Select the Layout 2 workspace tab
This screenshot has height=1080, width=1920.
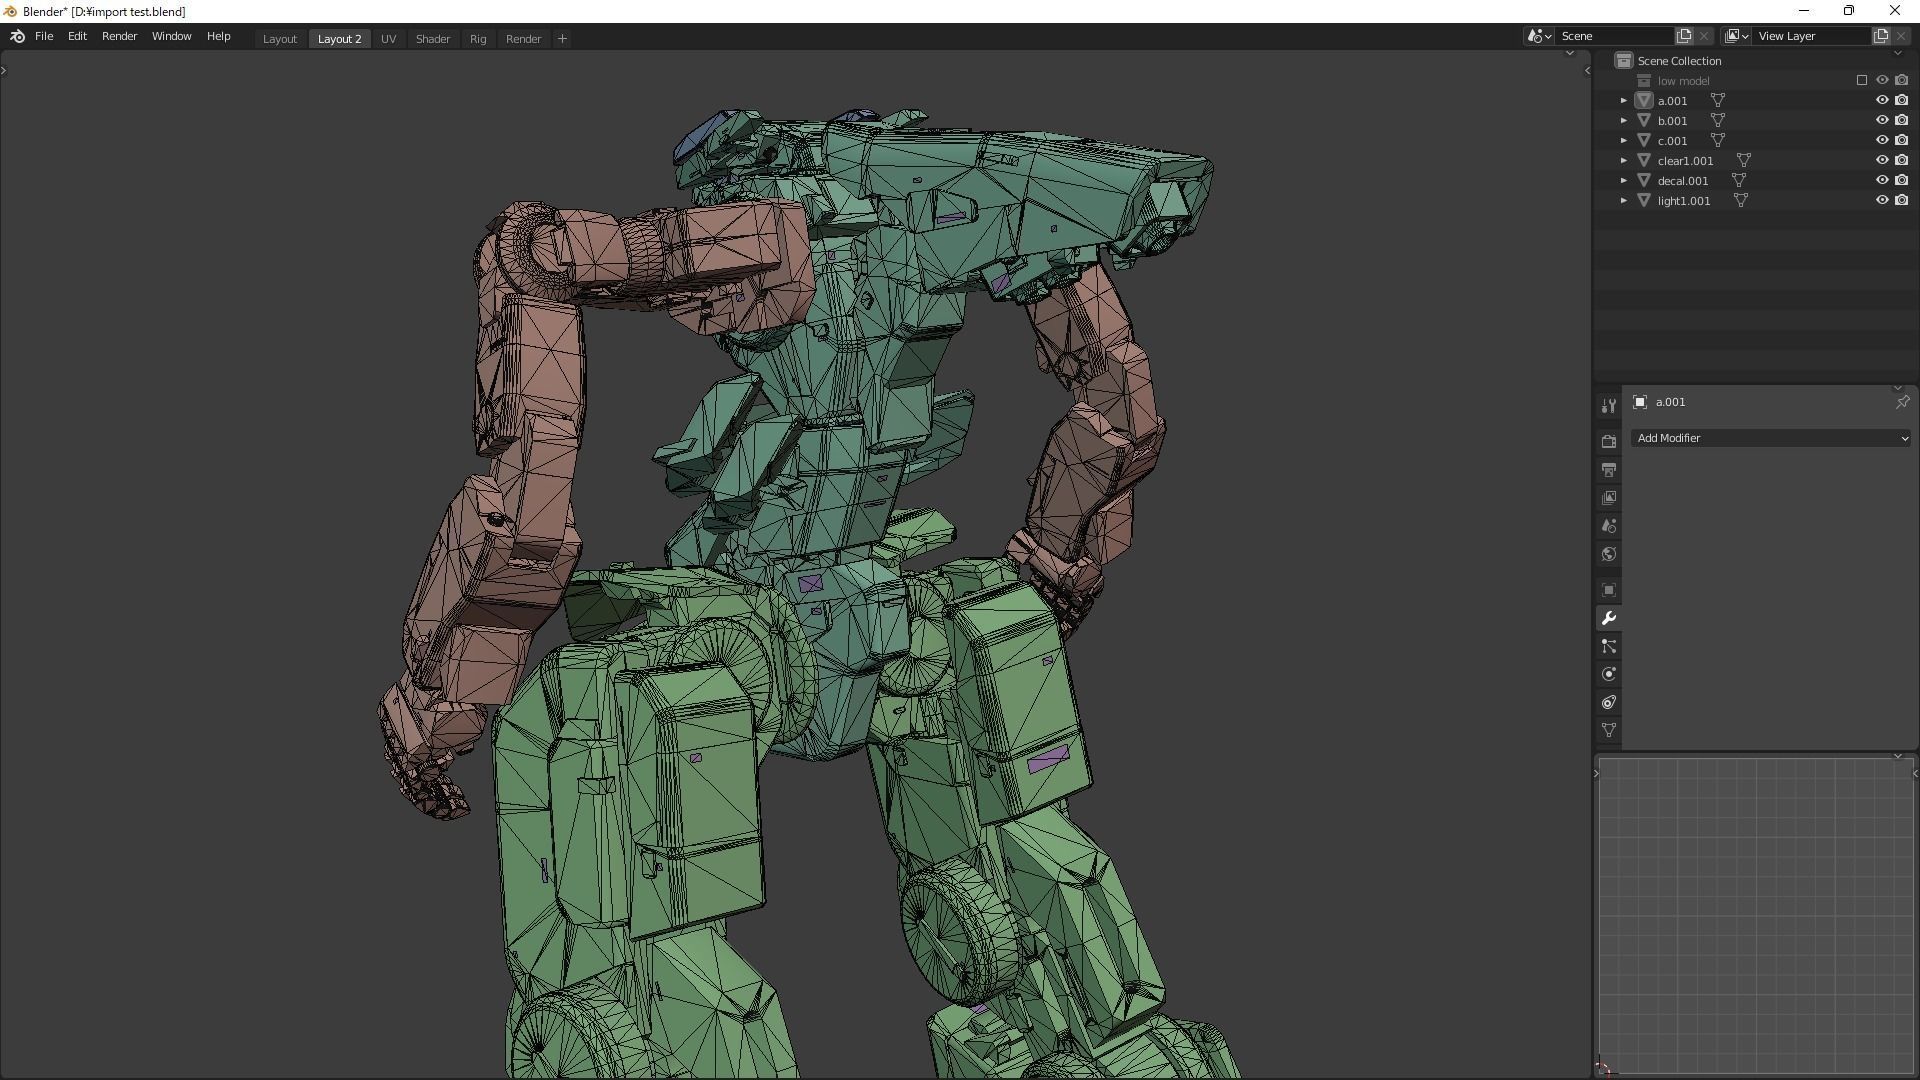339,39
